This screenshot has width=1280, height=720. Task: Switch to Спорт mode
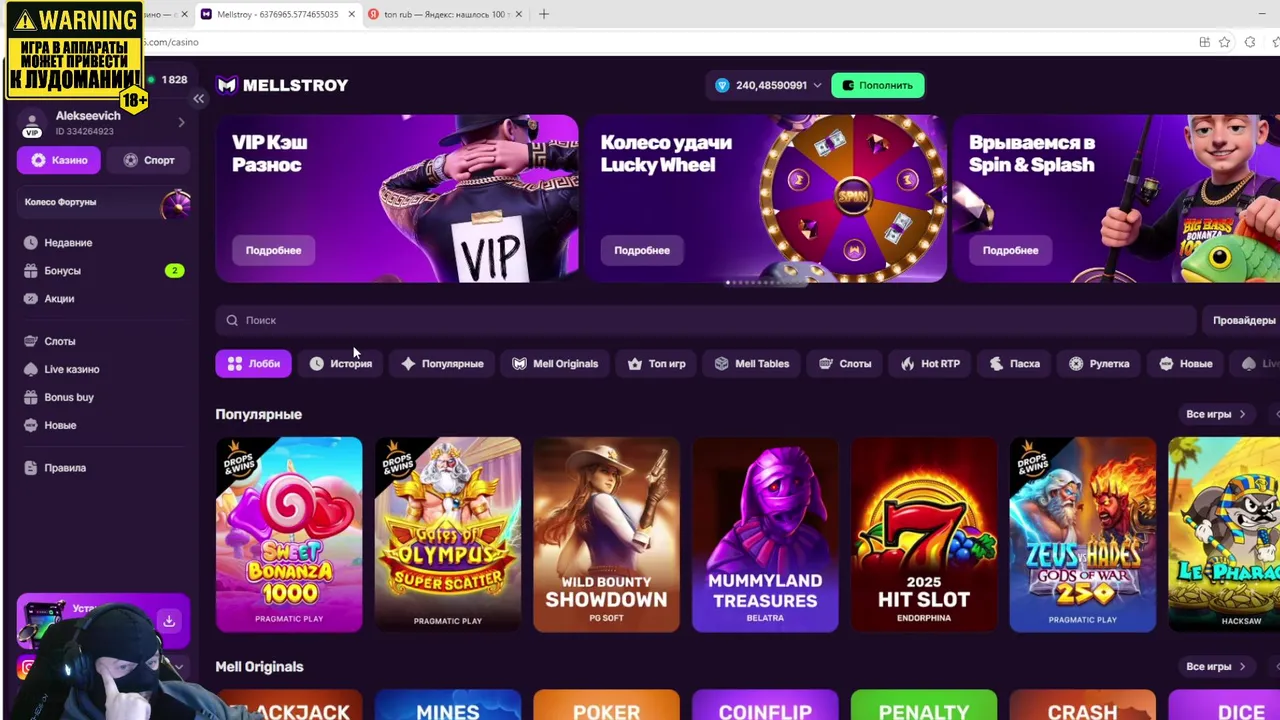click(x=149, y=160)
